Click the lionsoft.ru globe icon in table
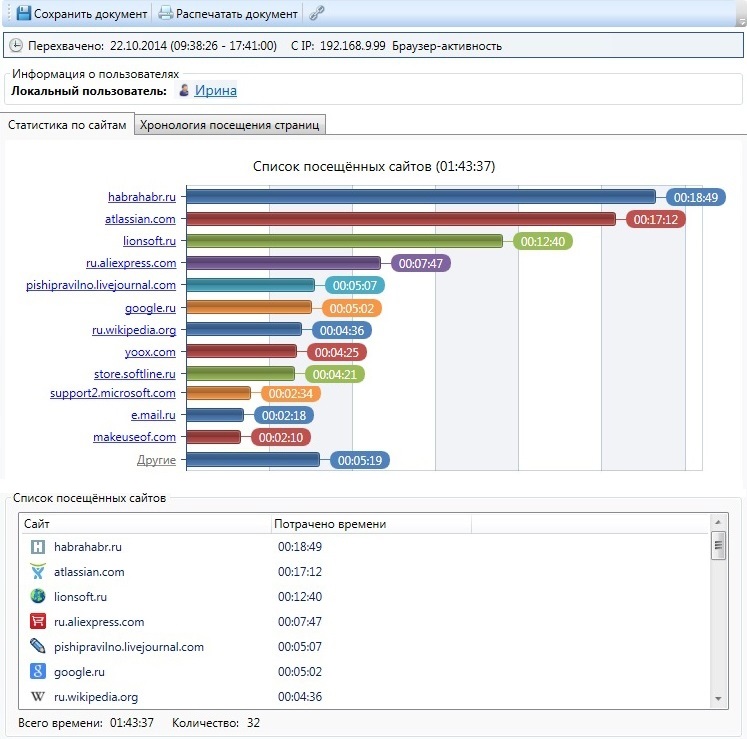This screenshot has height=739, width=747. [38, 596]
